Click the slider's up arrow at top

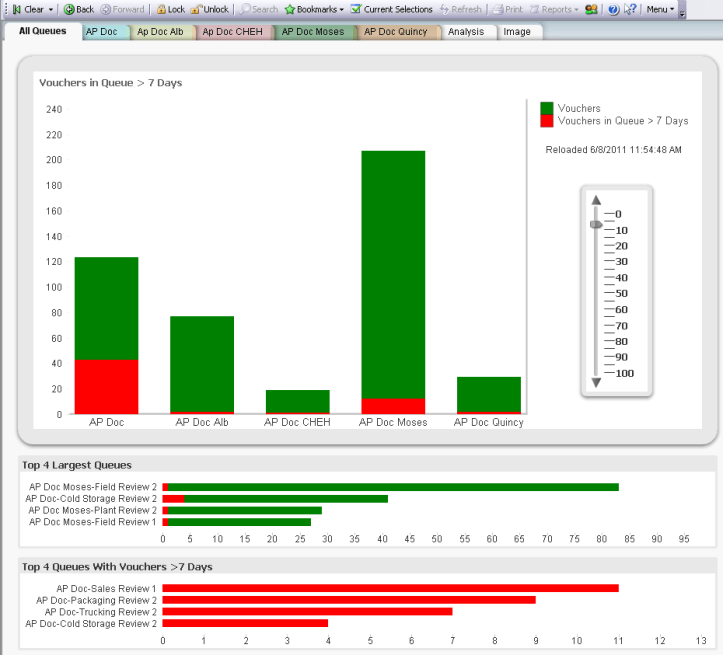596,199
